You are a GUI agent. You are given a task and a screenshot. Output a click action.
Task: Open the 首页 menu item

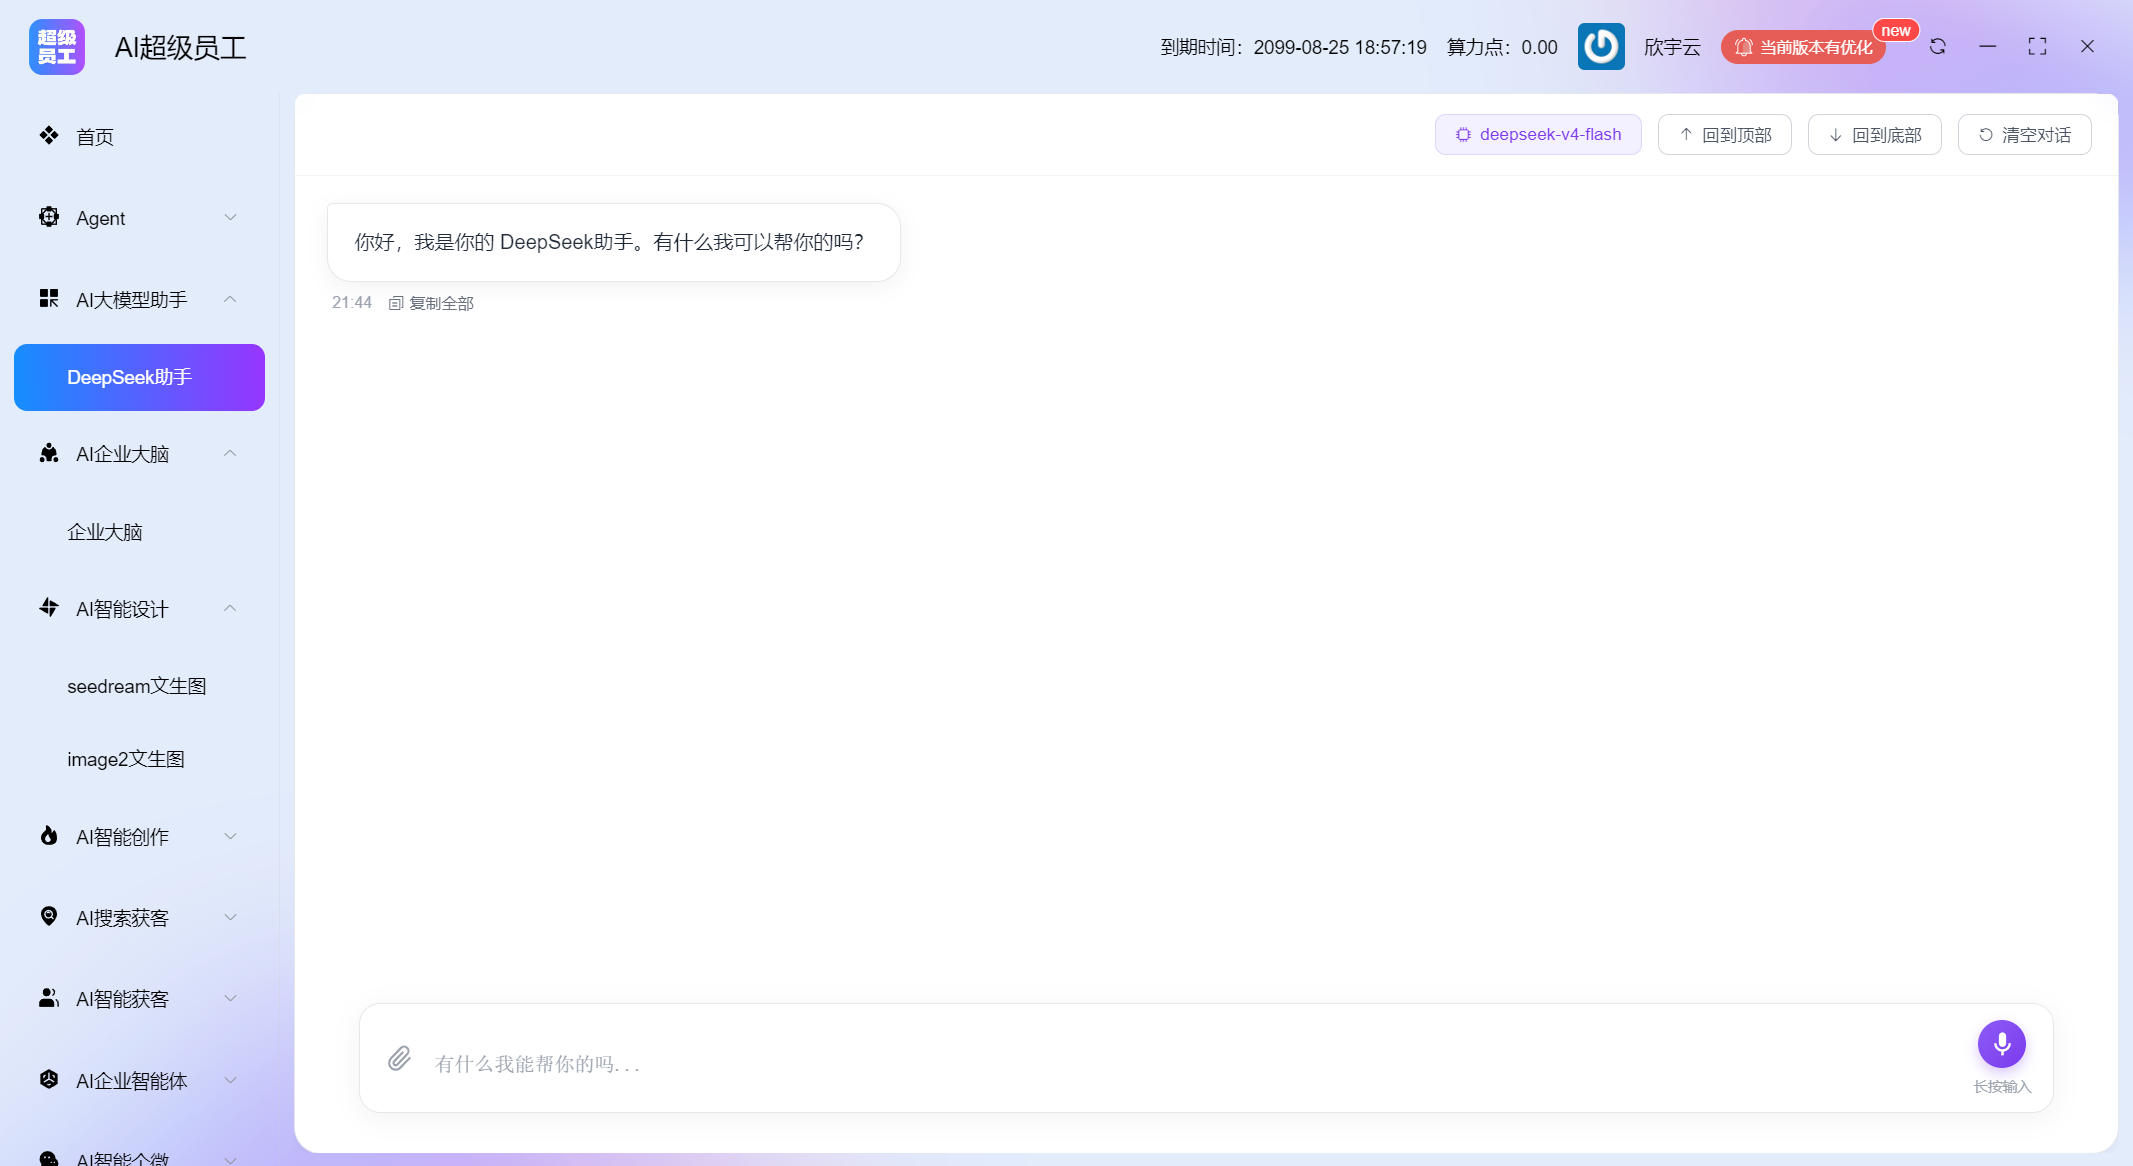click(x=140, y=136)
